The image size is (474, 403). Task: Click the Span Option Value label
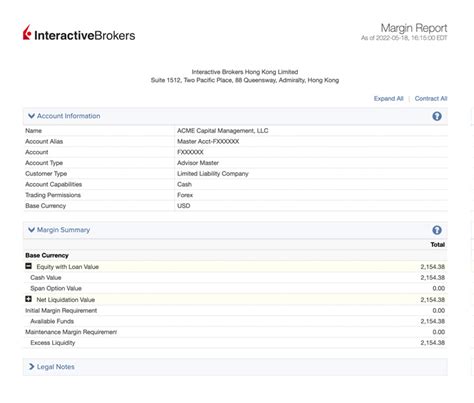pos(56,288)
